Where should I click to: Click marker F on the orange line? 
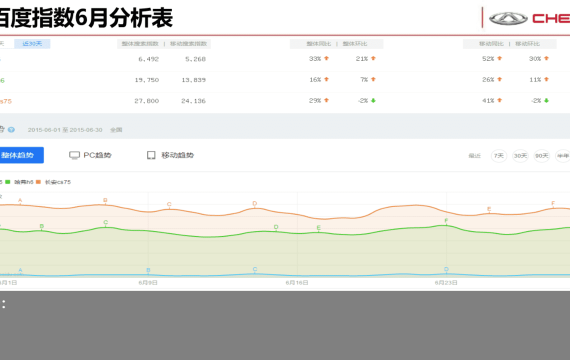553,203
